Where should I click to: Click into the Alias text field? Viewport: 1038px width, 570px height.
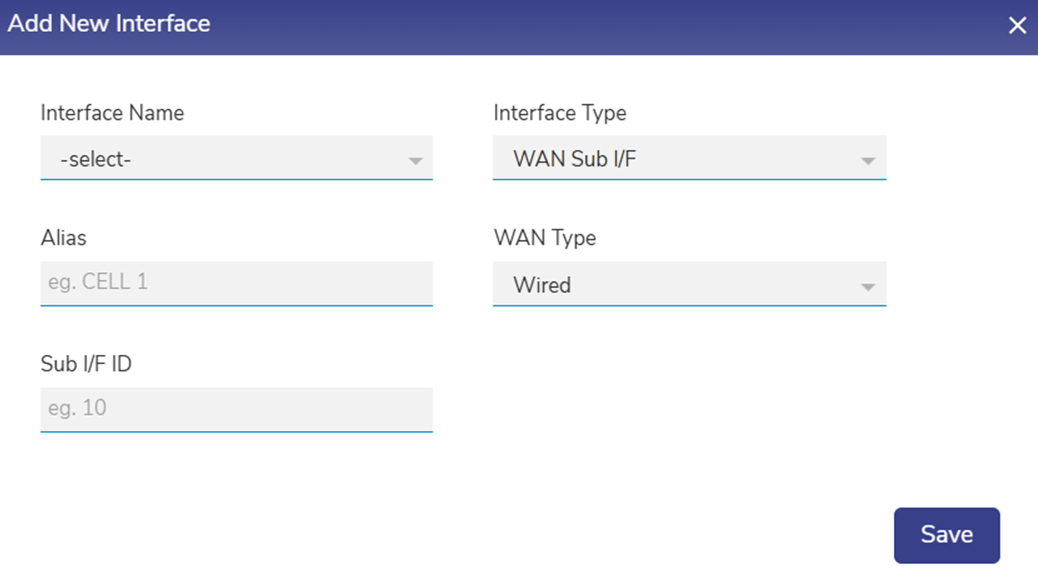coord(236,283)
